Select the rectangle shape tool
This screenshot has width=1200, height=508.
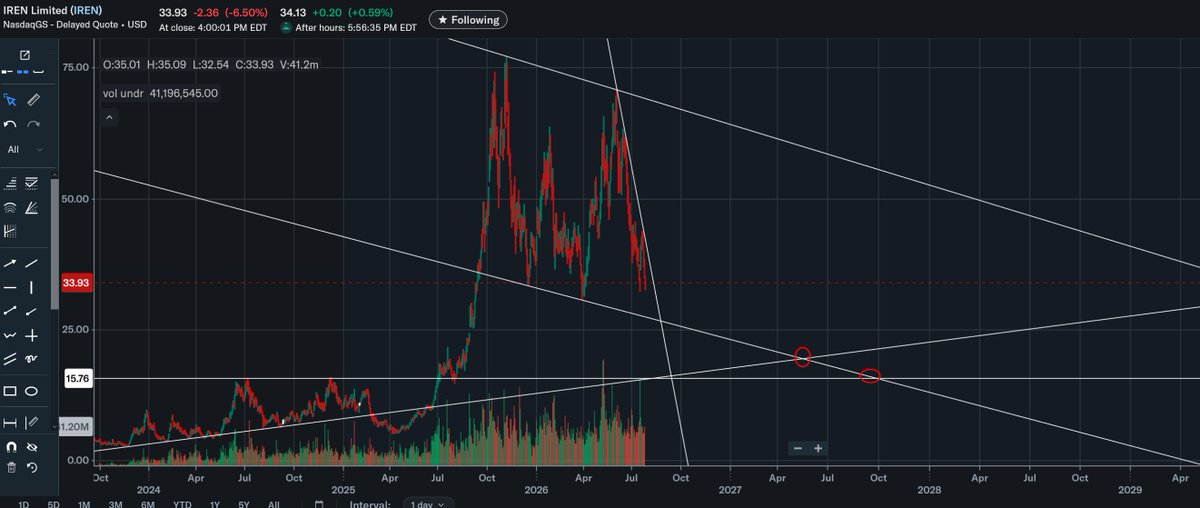click(x=10, y=391)
